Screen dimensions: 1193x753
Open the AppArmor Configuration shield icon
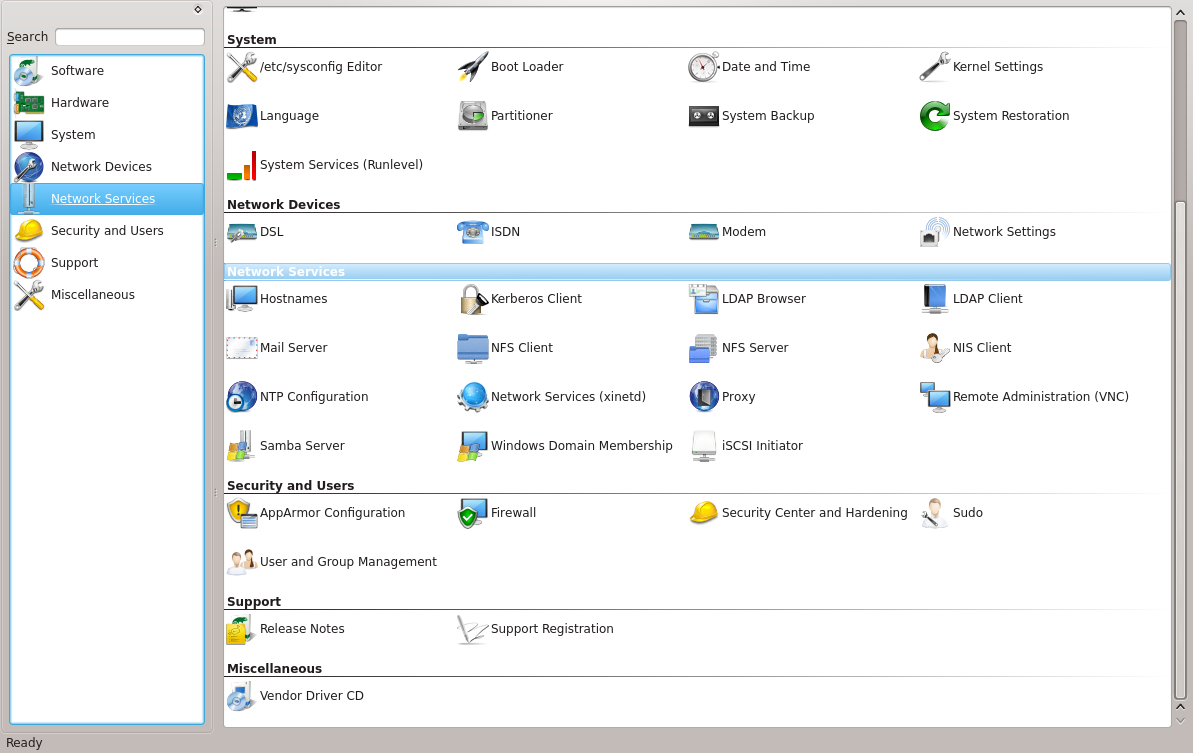[x=241, y=513]
